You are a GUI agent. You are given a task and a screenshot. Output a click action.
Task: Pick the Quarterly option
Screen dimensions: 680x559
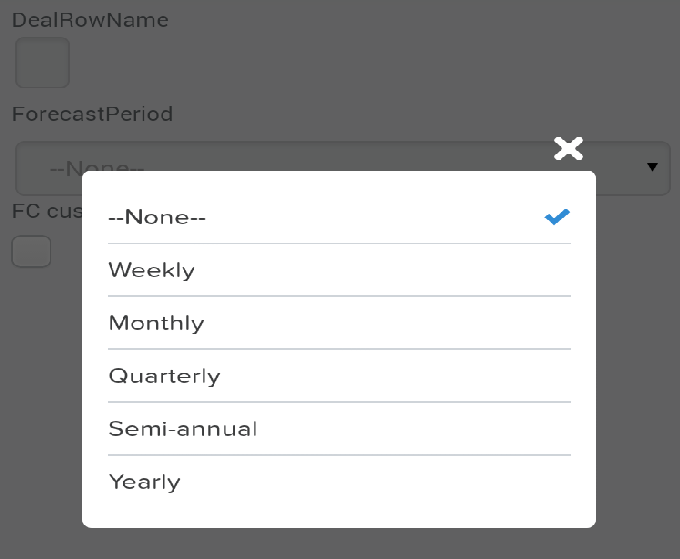(x=164, y=376)
